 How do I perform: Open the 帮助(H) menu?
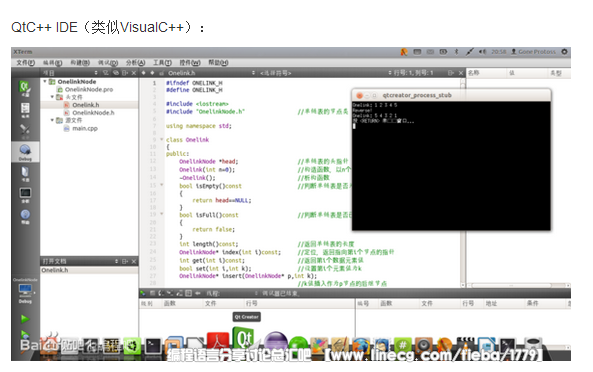click(x=218, y=62)
